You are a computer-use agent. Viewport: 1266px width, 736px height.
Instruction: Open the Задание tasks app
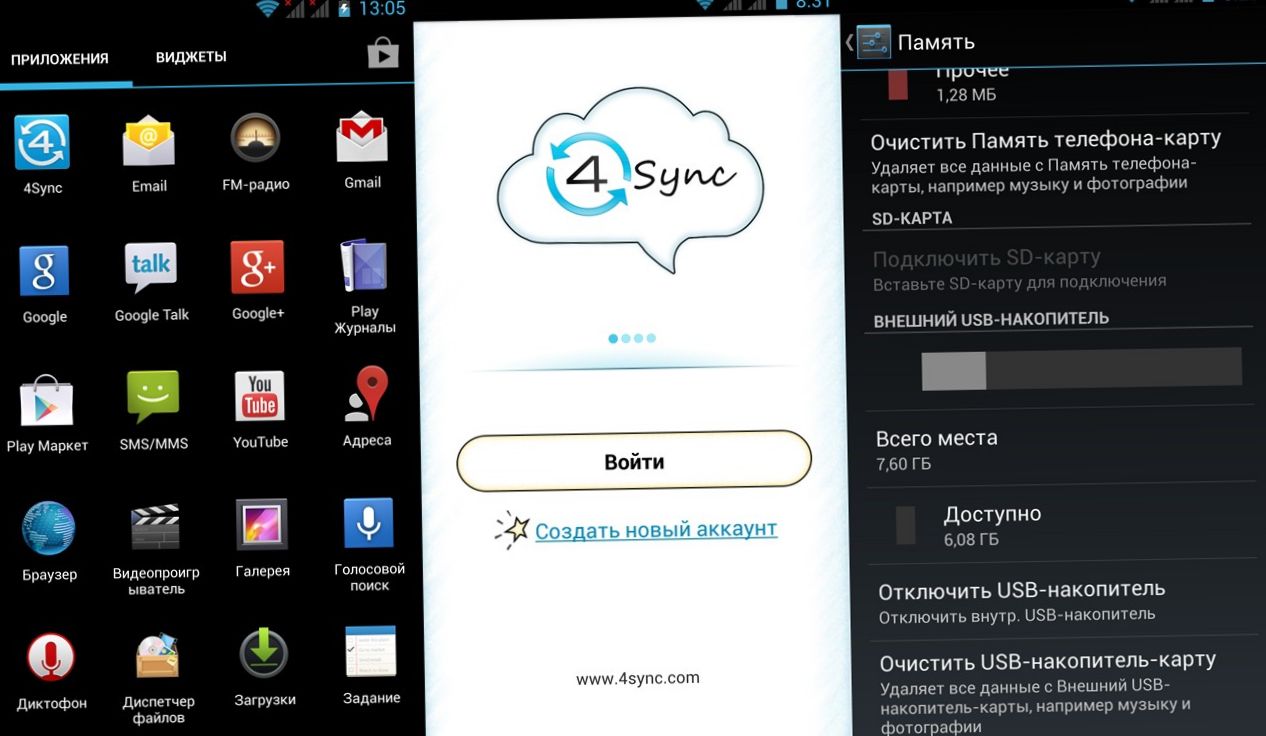point(371,652)
